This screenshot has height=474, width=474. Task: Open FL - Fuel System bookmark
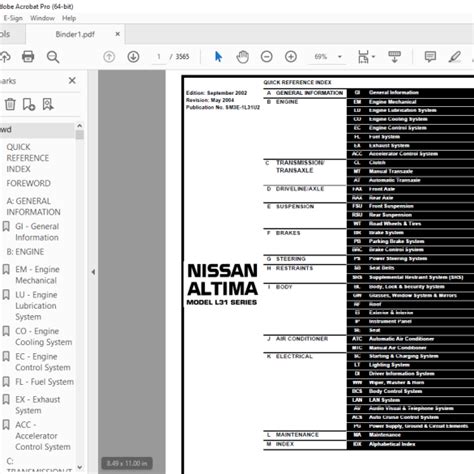[44, 382]
